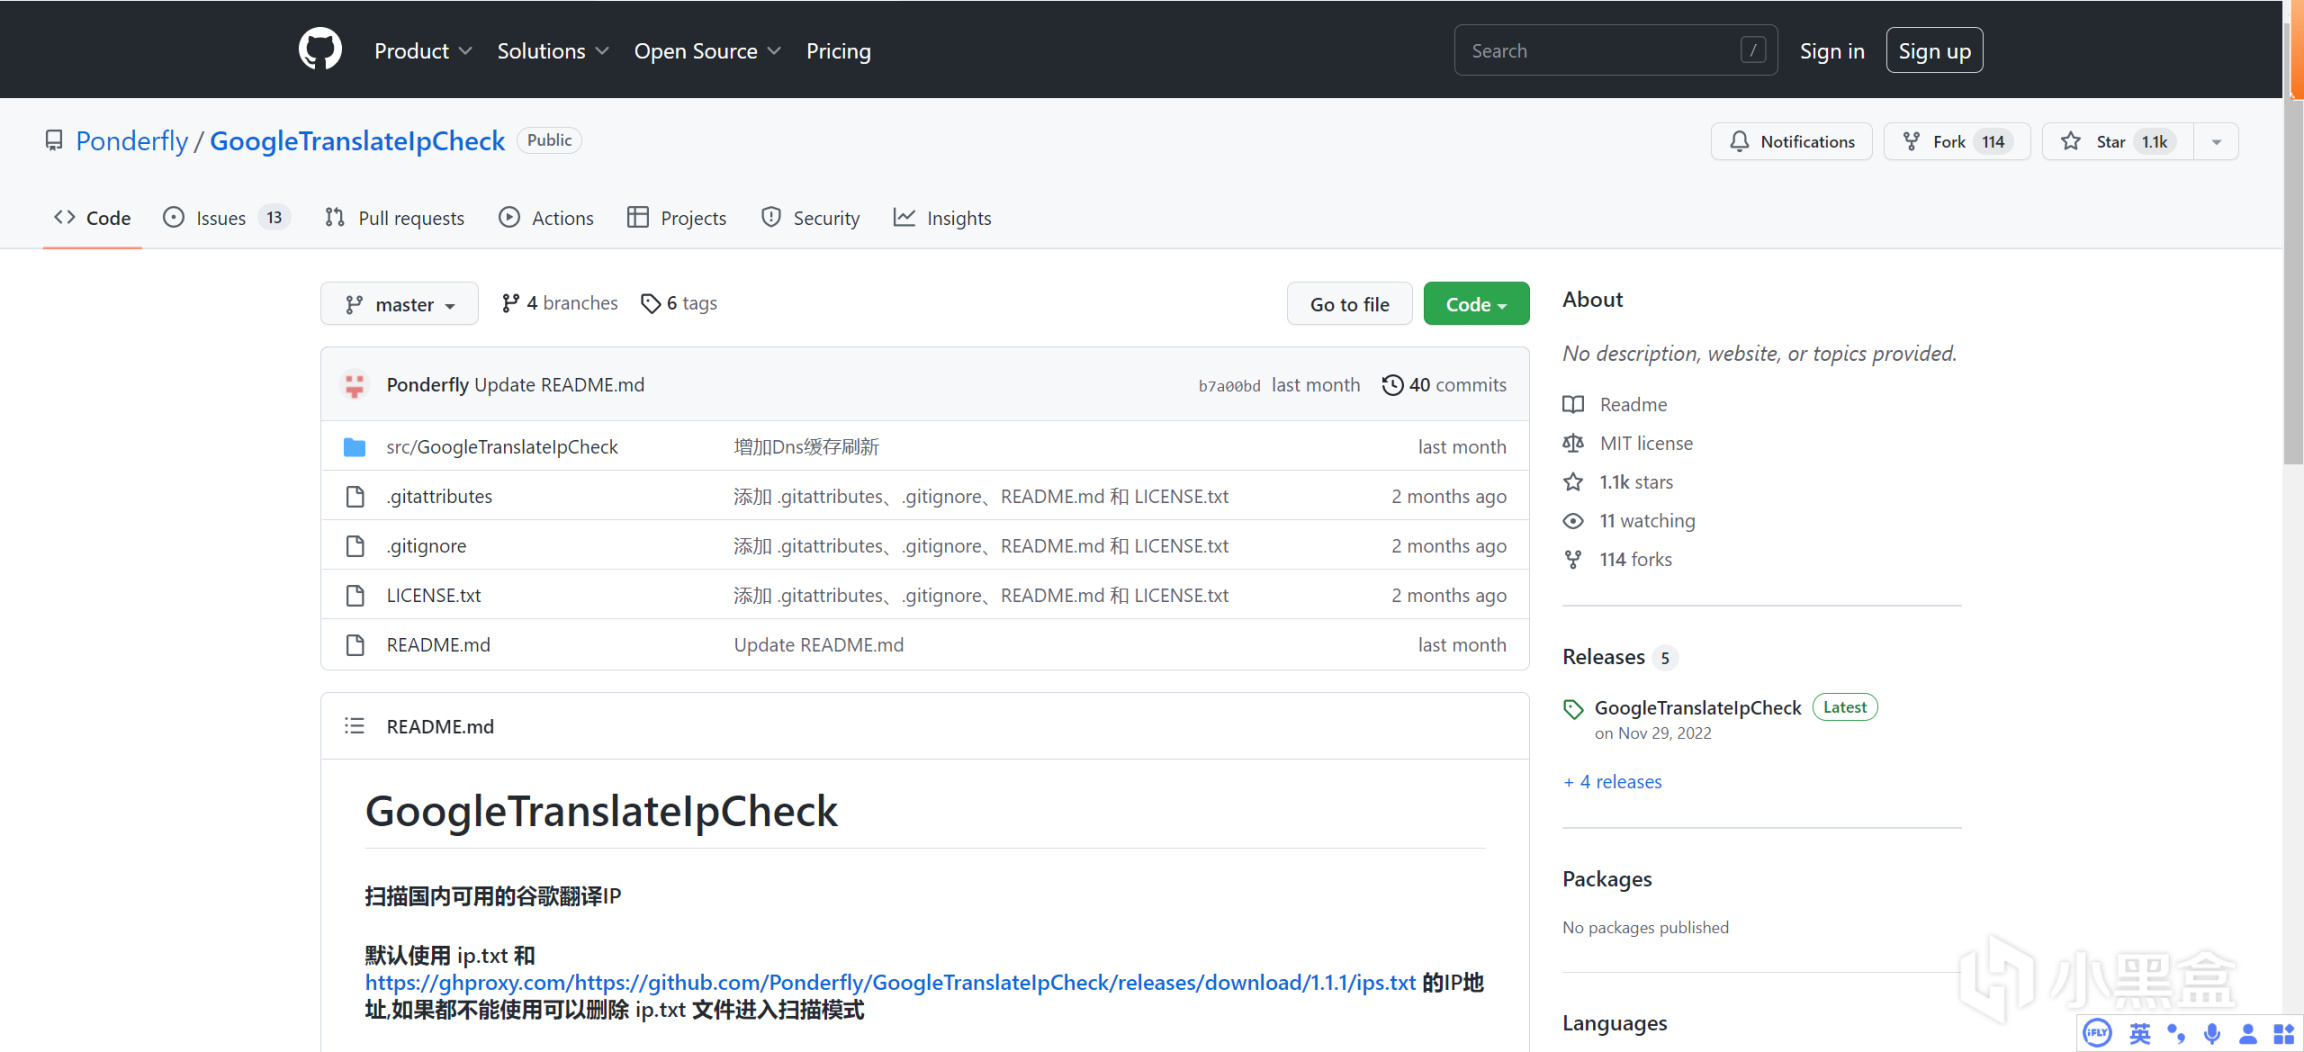The width and height of the screenshot is (2304, 1052).
Task: Expand the Product menu
Action: [x=423, y=51]
